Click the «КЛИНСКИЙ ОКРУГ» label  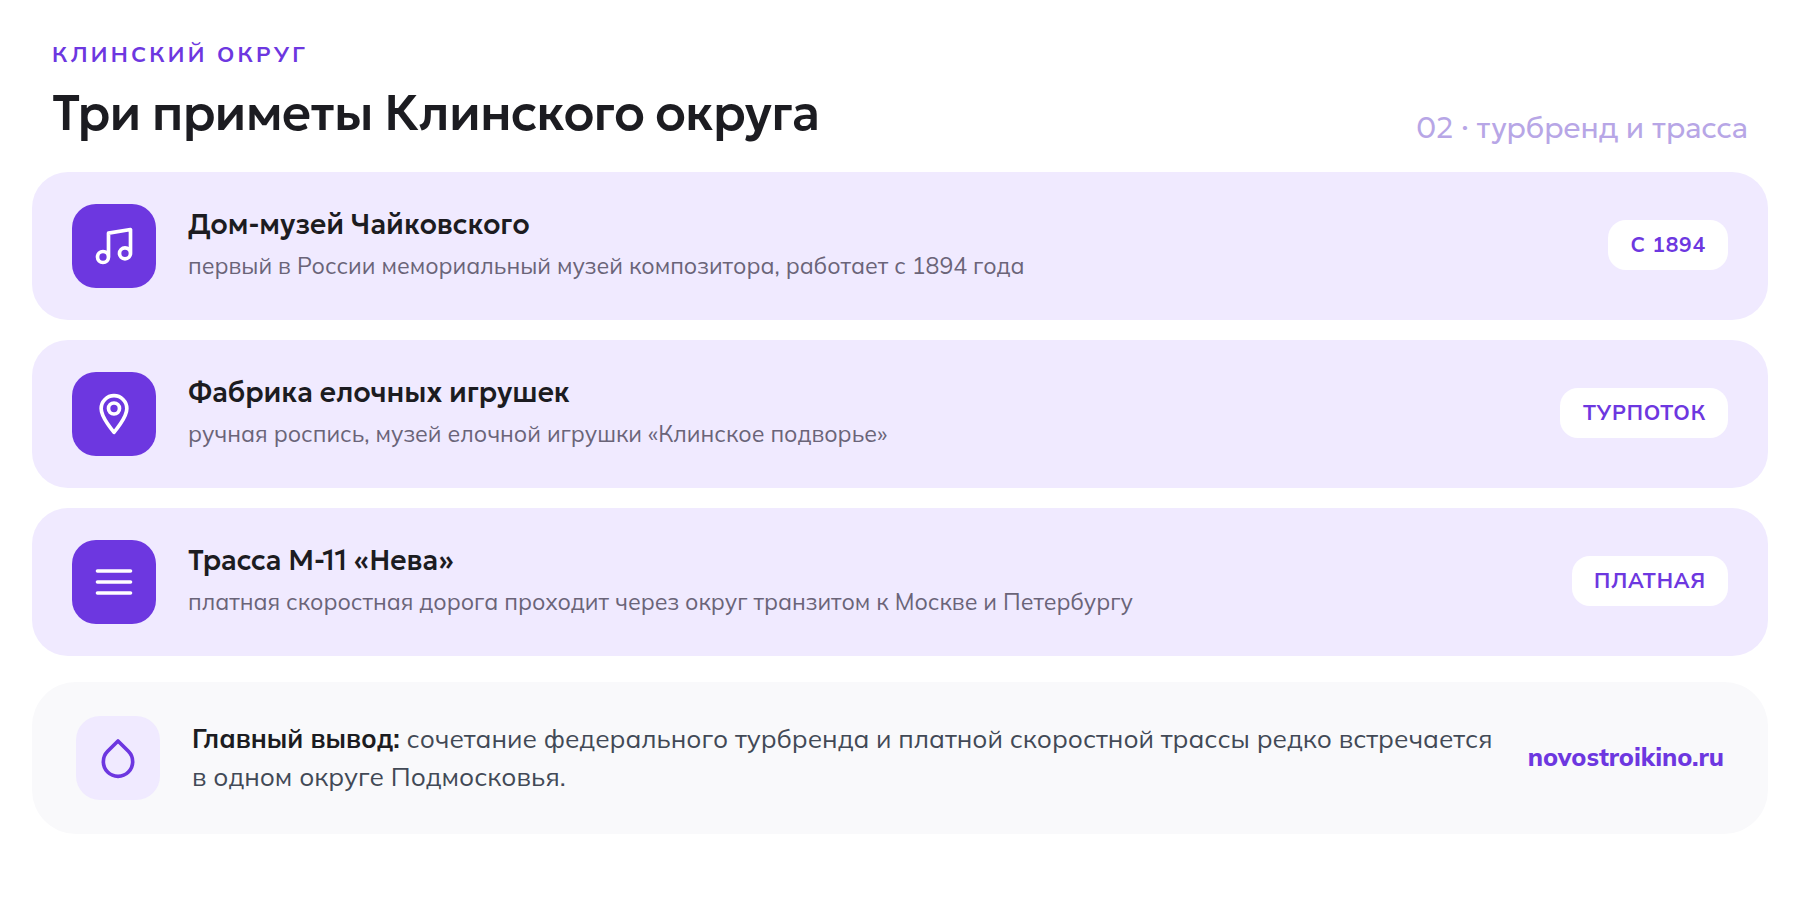pyautogui.click(x=179, y=54)
